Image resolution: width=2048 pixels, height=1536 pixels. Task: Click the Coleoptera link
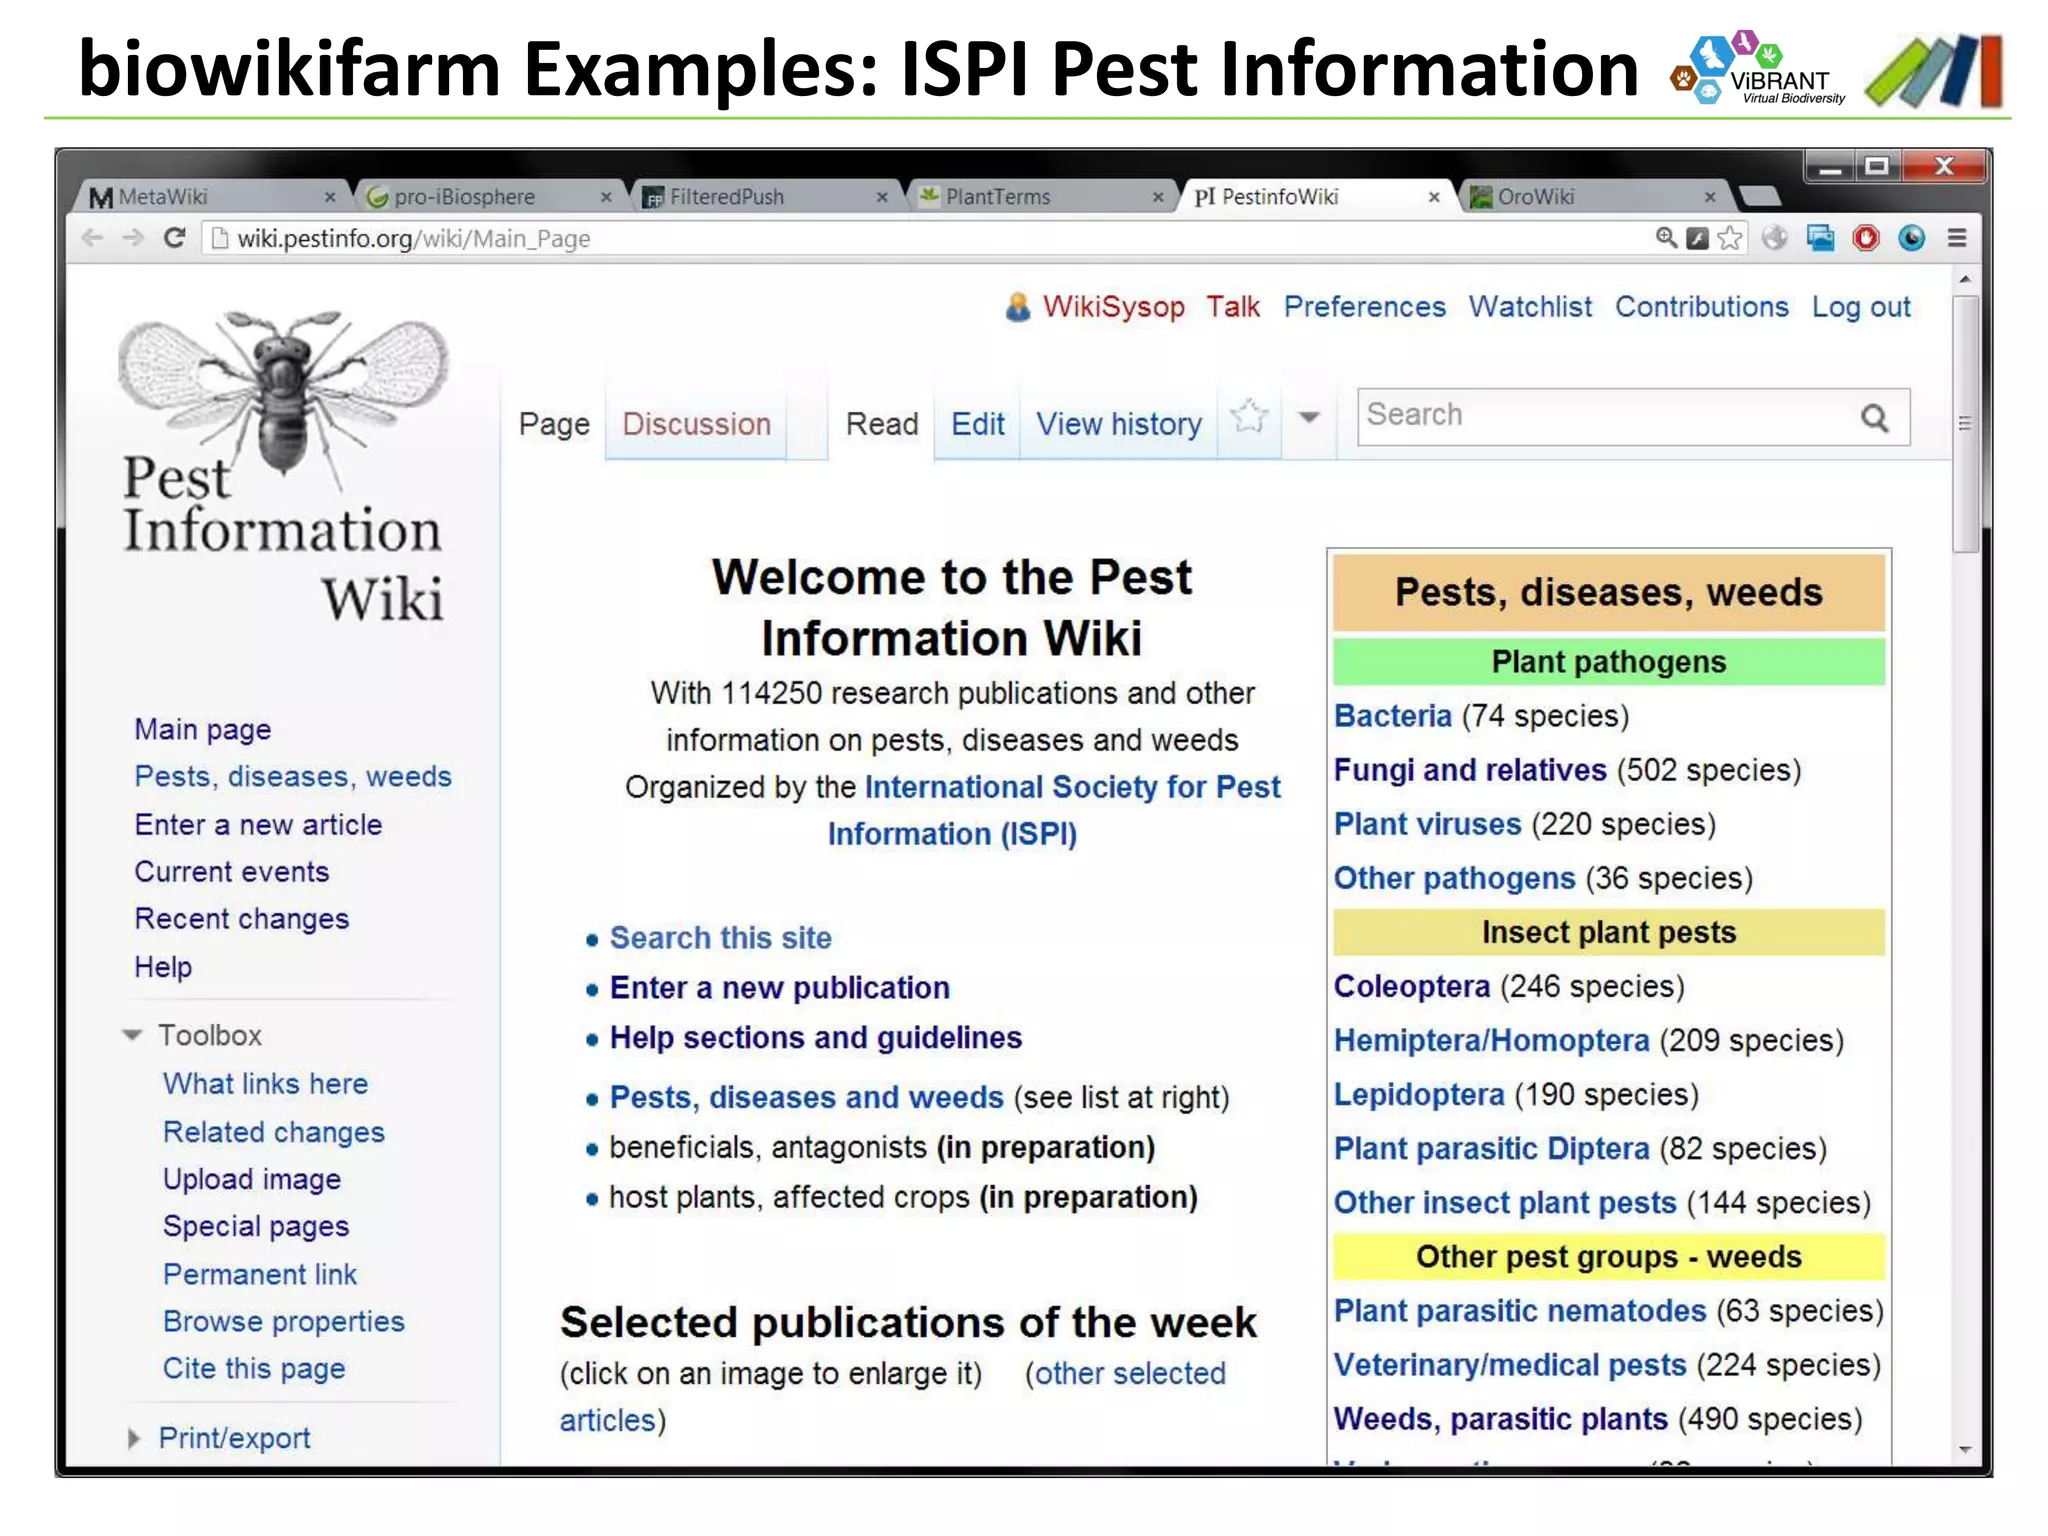click(1412, 987)
